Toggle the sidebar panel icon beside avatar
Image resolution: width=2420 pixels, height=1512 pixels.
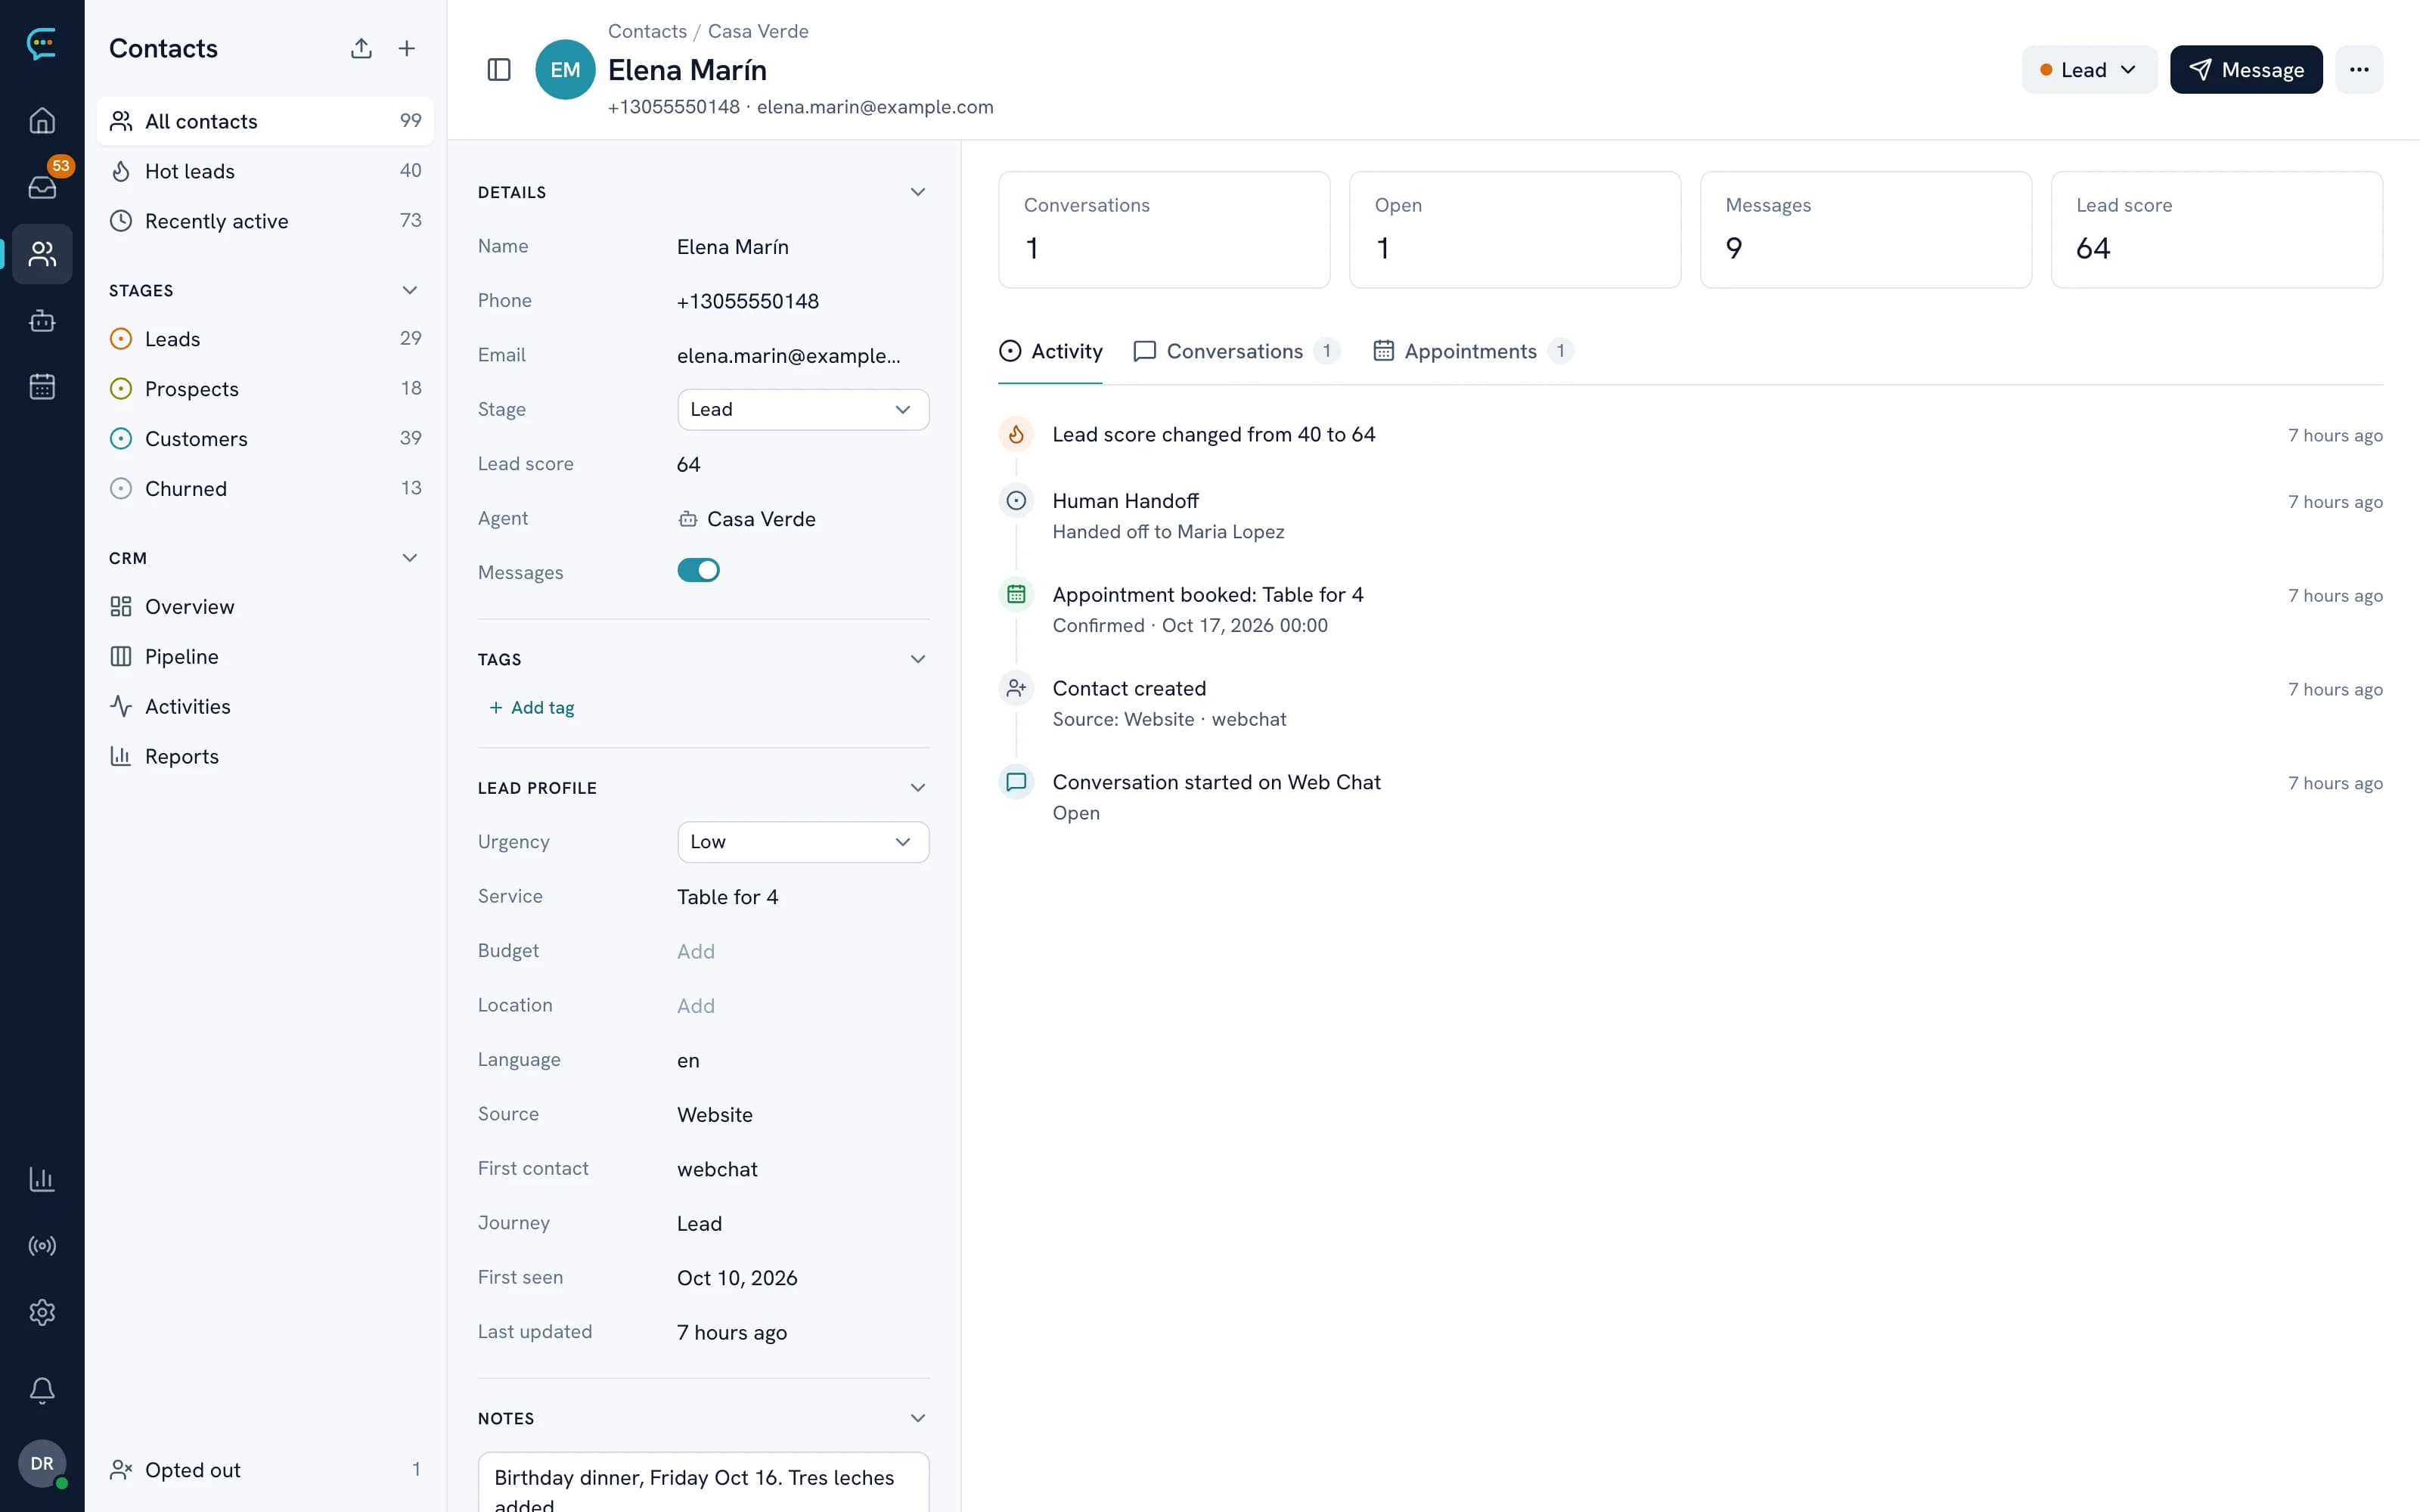click(499, 69)
